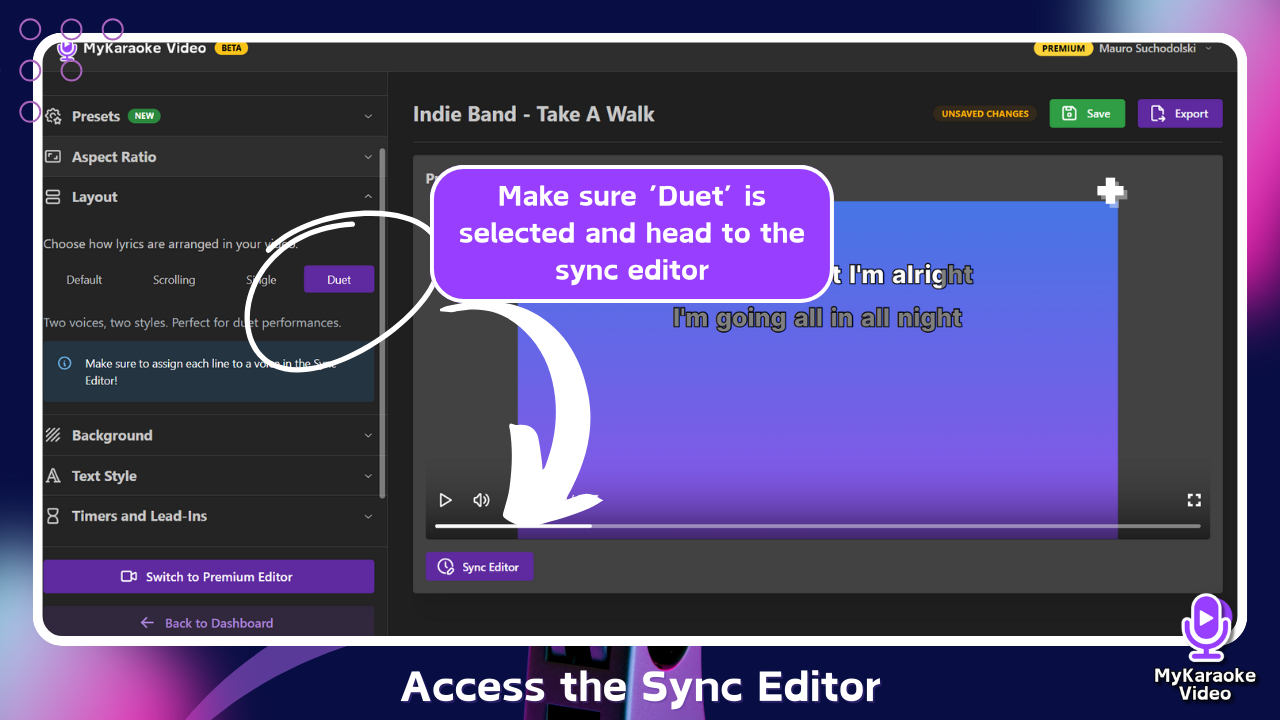The width and height of the screenshot is (1280, 720).
Task: Select the Duet layout option
Action: click(339, 279)
